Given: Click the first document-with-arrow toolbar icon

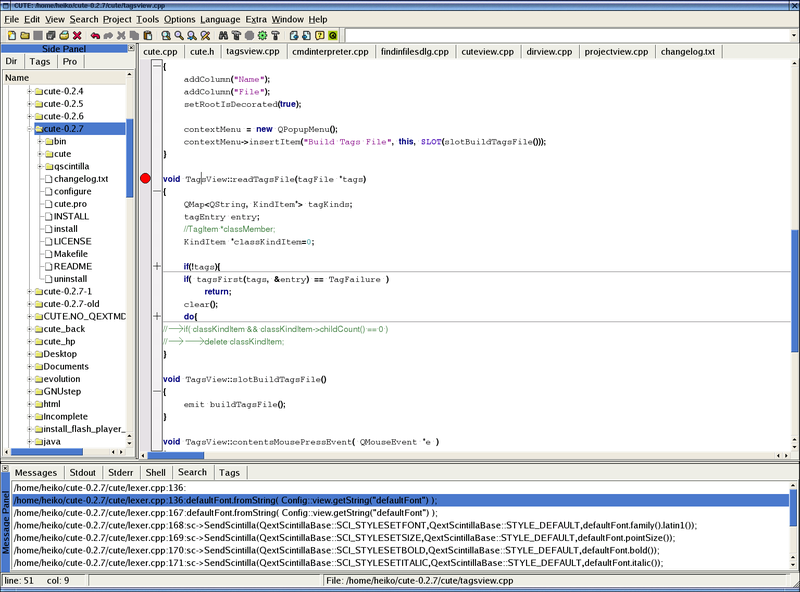Looking at the screenshot, I should (x=293, y=36).
